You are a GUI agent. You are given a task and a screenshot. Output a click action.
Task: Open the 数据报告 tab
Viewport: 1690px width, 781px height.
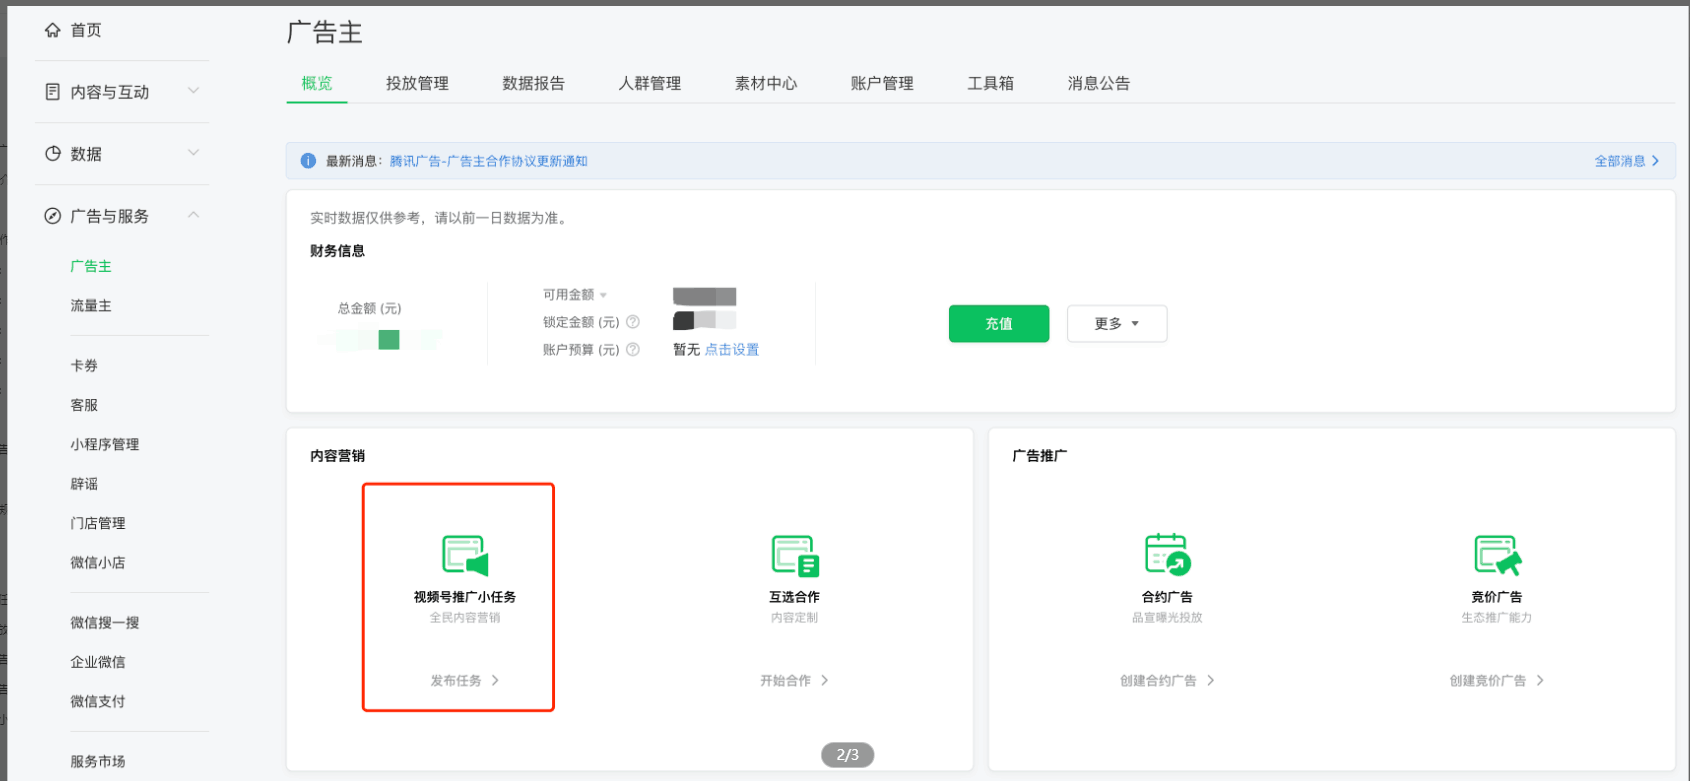tap(533, 83)
